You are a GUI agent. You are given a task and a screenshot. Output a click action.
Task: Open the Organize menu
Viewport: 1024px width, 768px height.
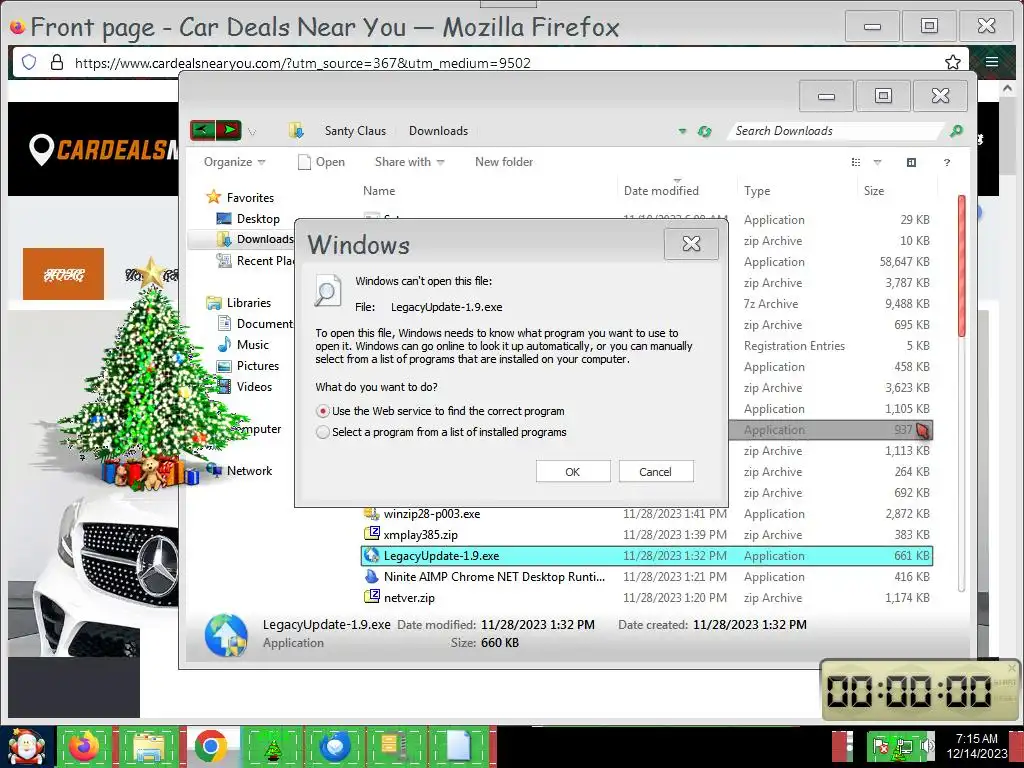pyautogui.click(x=234, y=162)
